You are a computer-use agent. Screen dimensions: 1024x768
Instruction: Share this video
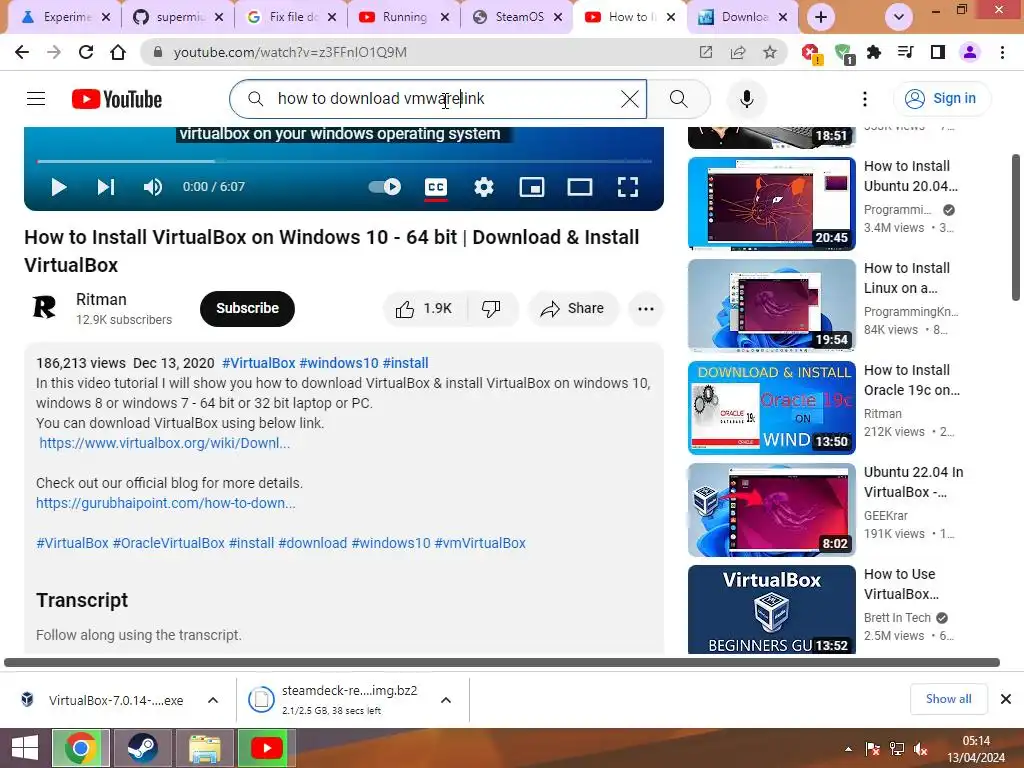pos(572,308)
